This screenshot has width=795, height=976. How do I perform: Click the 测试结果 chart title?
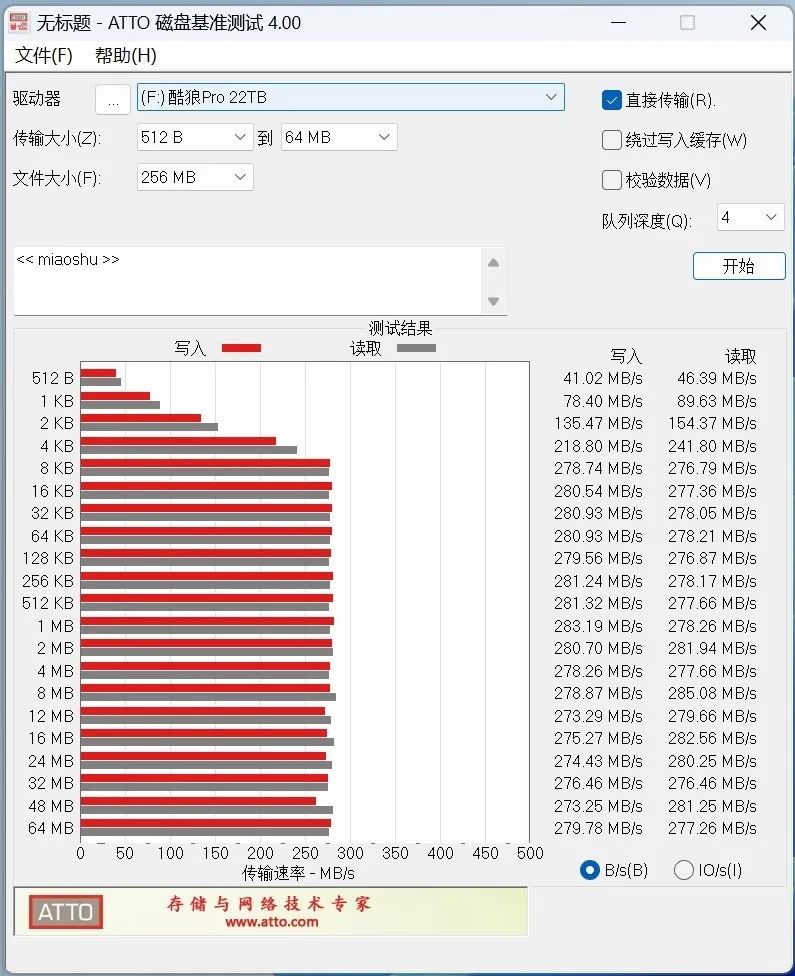[400, 328]
